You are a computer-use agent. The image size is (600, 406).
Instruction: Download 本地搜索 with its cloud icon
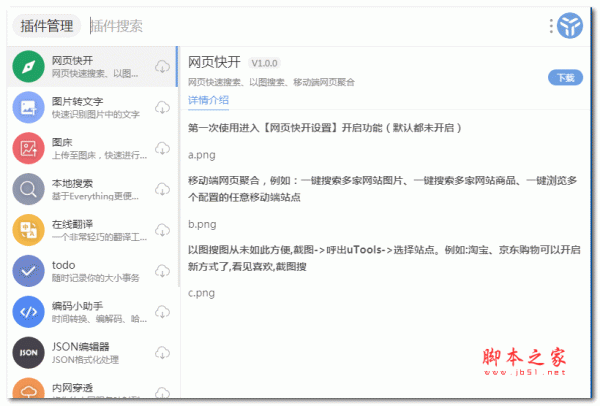163,189
